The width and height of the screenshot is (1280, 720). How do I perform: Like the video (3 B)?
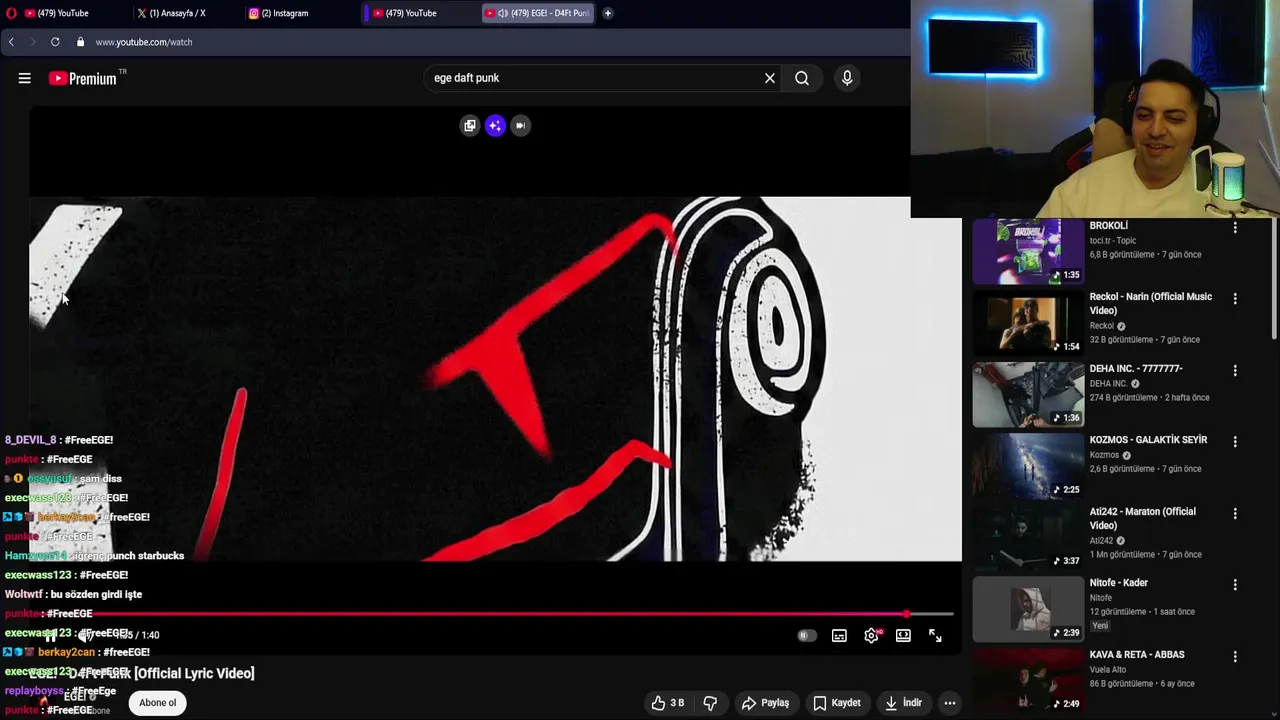668,703
